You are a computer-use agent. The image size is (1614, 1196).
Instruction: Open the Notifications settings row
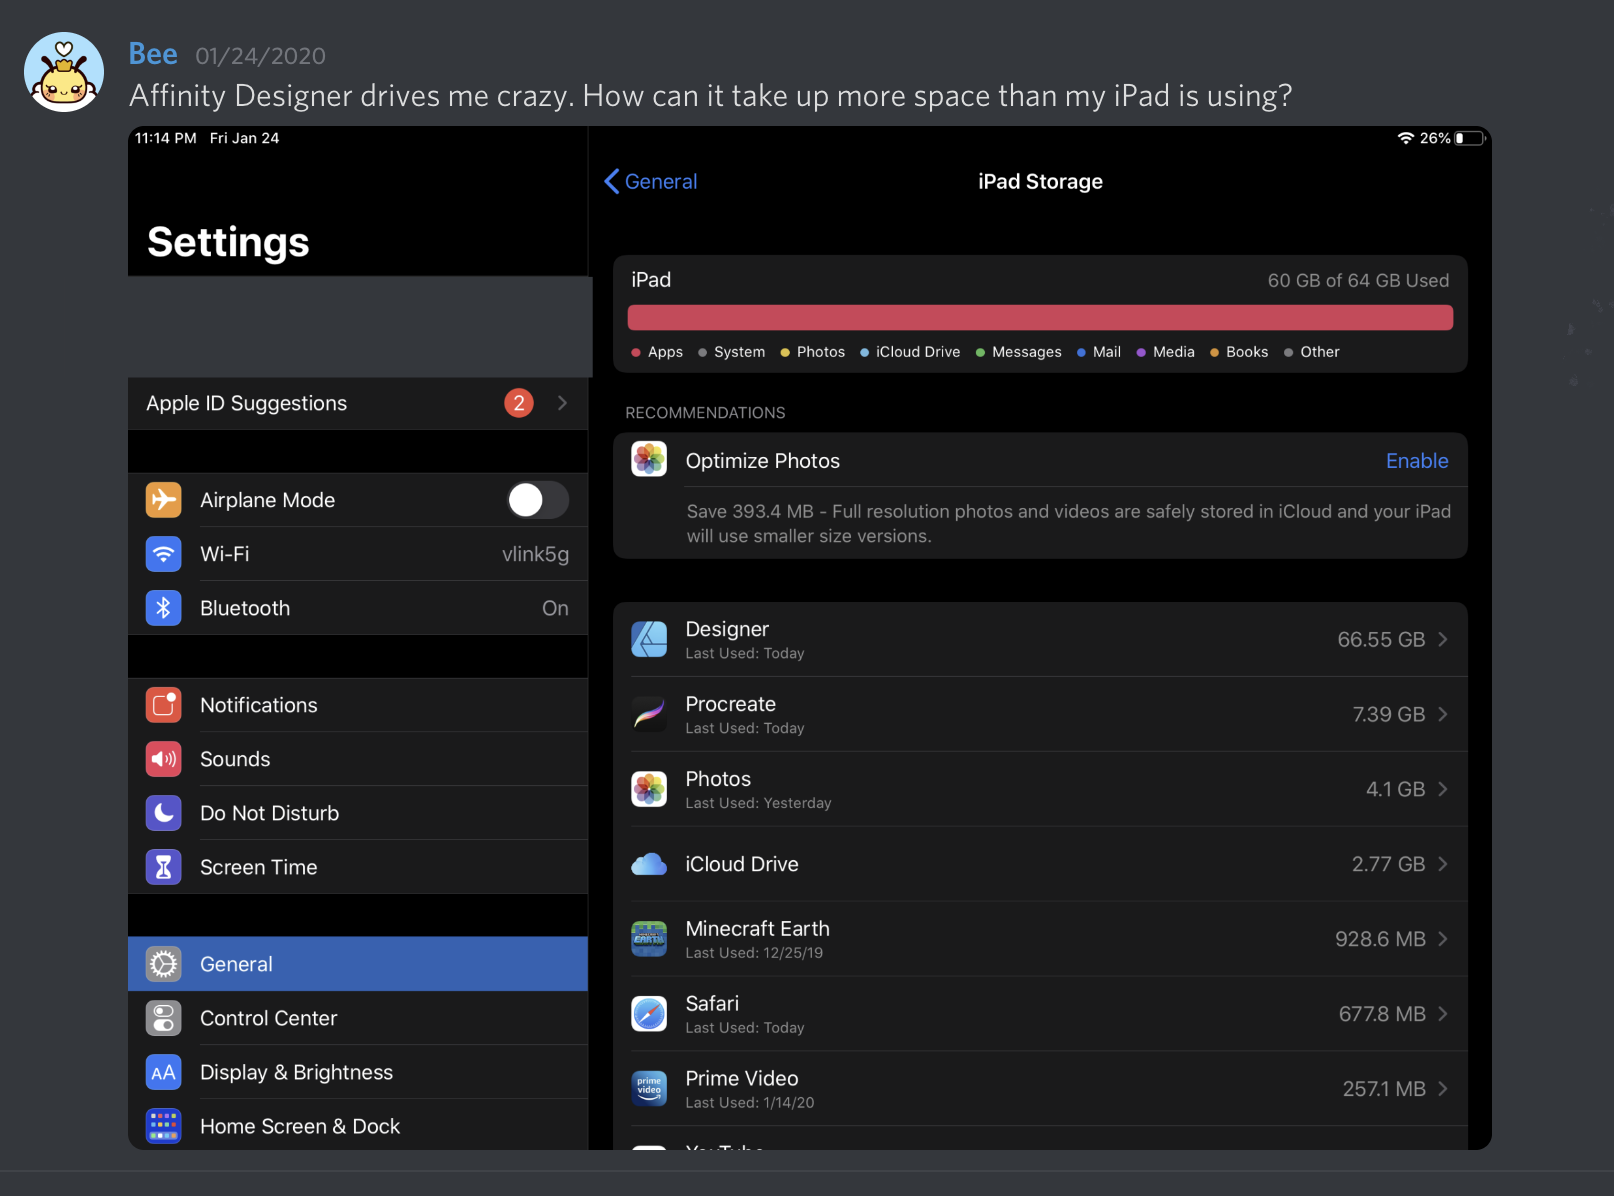point(358,705)
